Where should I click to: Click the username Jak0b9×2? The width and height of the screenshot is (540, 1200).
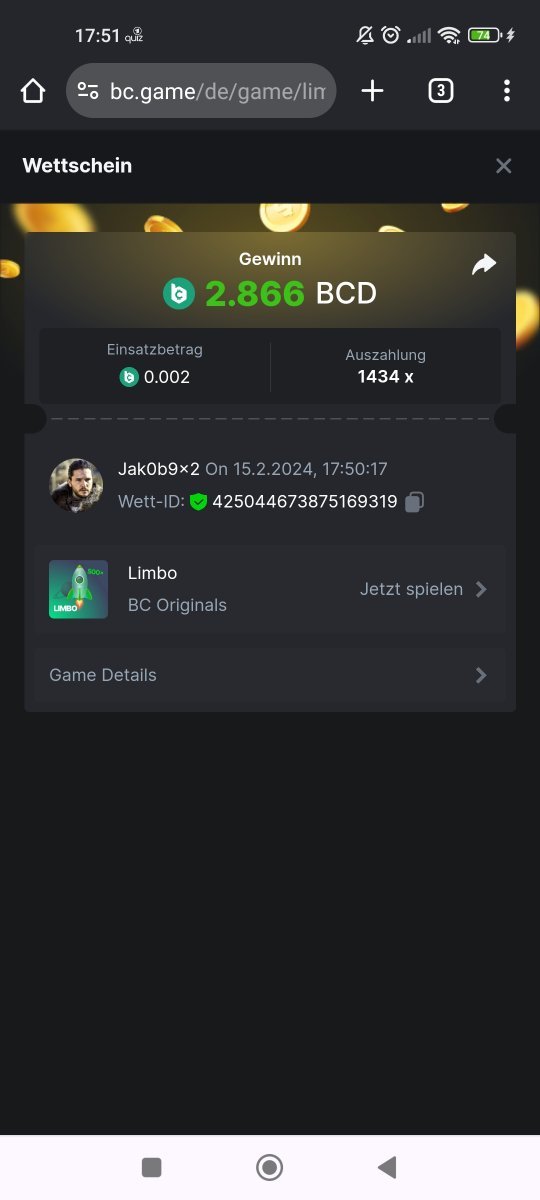click(159, 468)
